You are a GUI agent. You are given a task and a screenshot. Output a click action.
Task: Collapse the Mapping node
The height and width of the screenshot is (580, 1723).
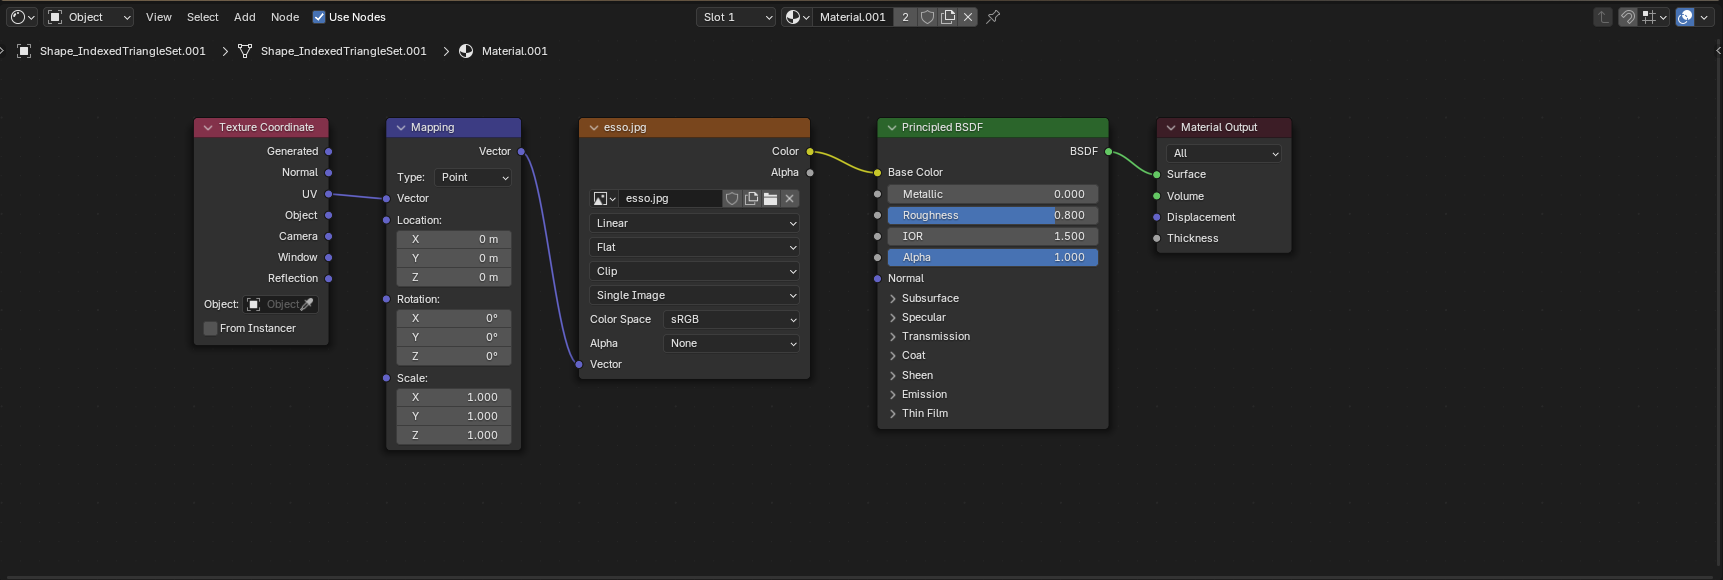(x=401, y=128)
